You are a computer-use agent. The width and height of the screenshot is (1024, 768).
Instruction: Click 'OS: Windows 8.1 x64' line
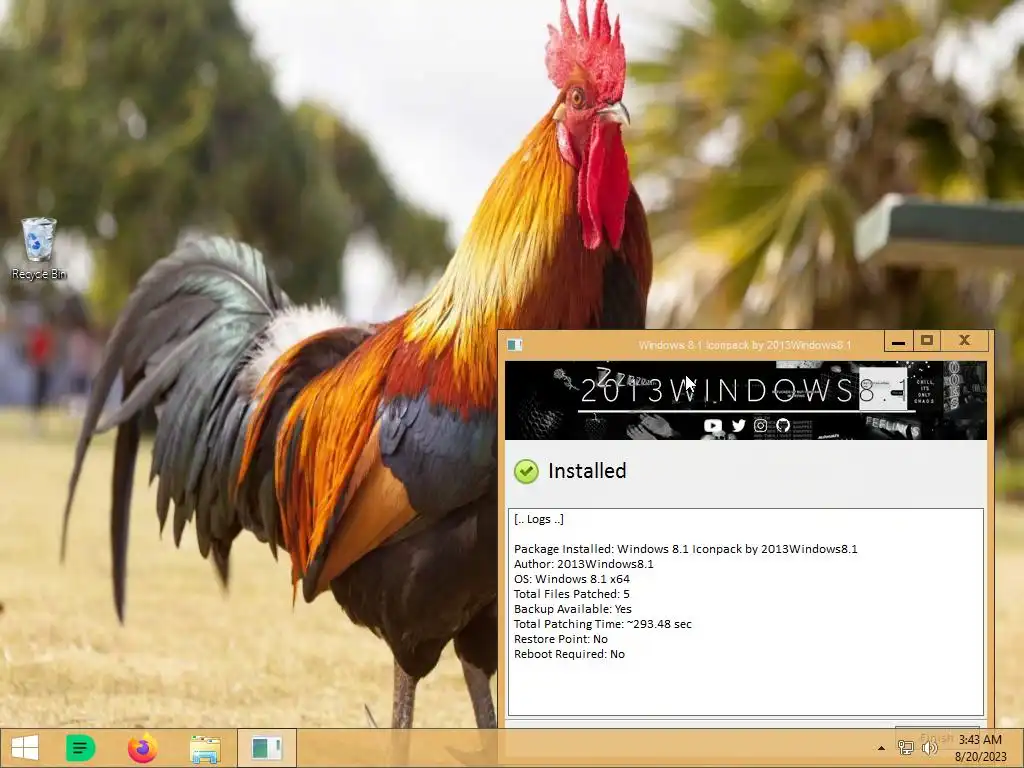click(x=572, y=579)
